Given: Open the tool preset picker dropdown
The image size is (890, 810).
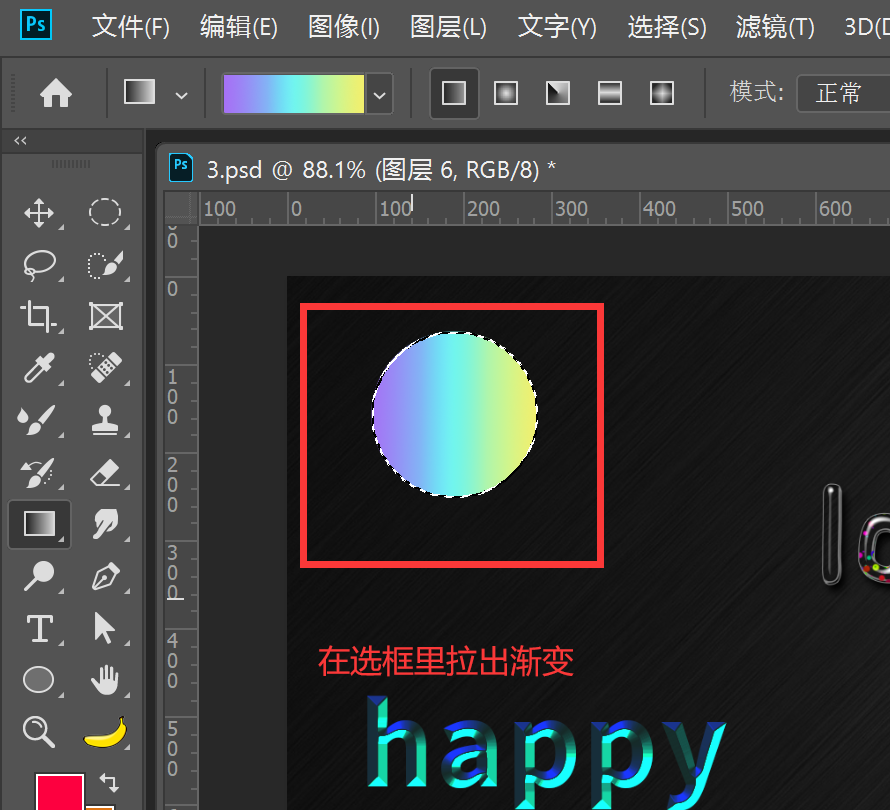Looking at the screenshot, I should coord(182,95).
